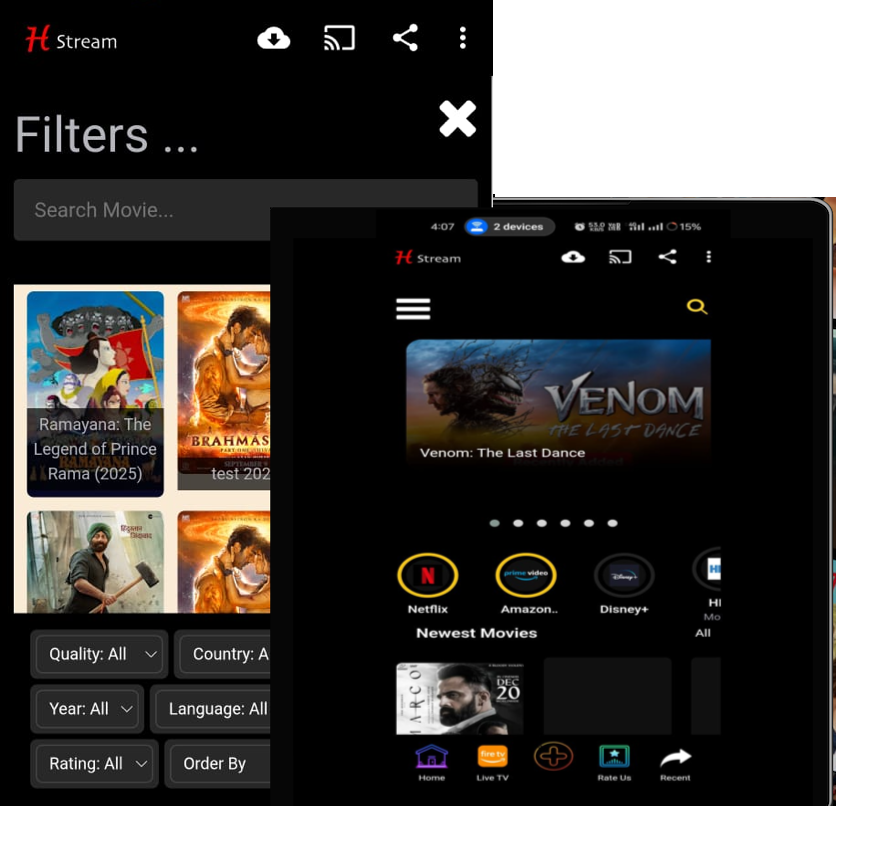Open Ramayana: The Legend of Prince Rama poster

(95, 394)
